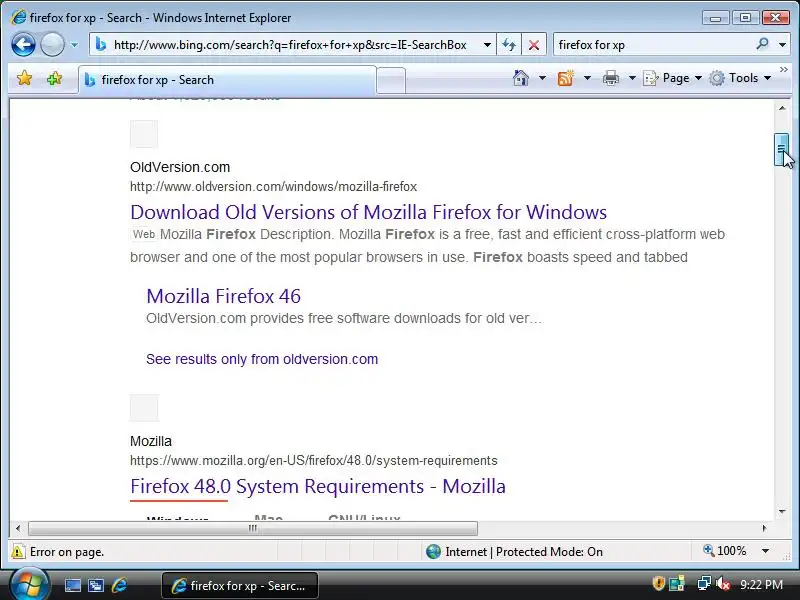Go back with the blue Back arrow

point(23,45)
